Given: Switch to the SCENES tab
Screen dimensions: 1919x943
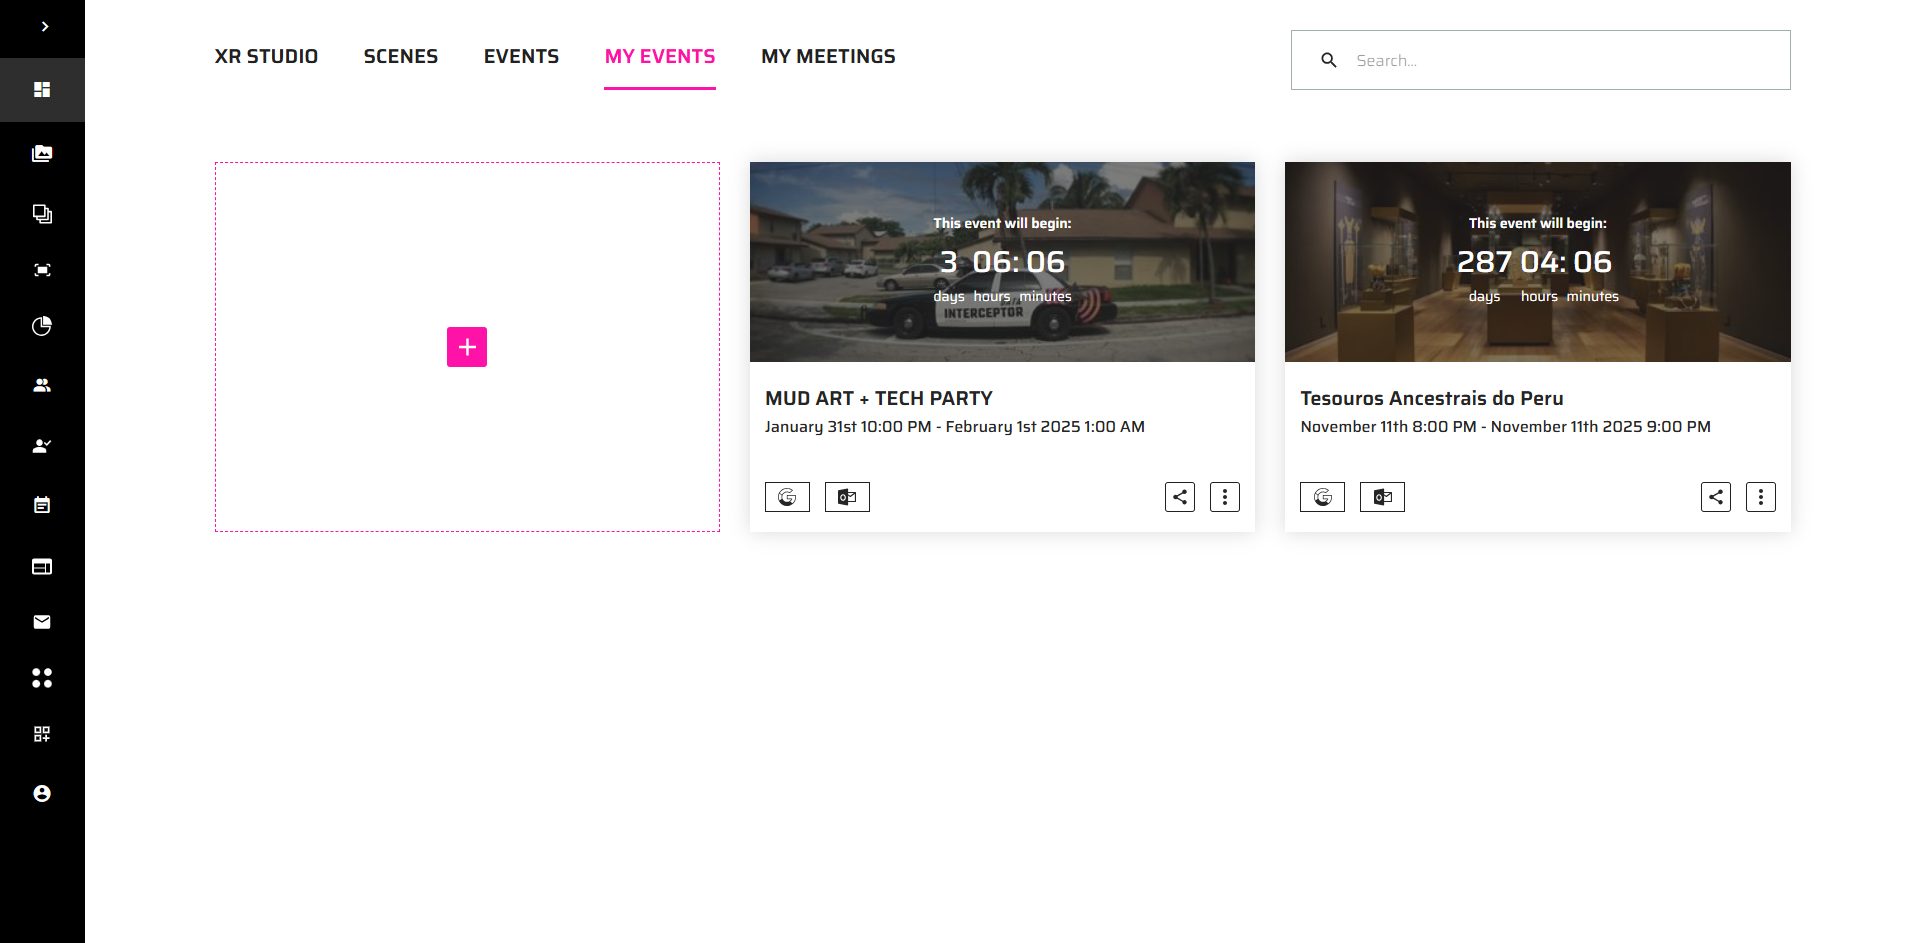Looking at the screenshot, I should click(x=401, y=57).
